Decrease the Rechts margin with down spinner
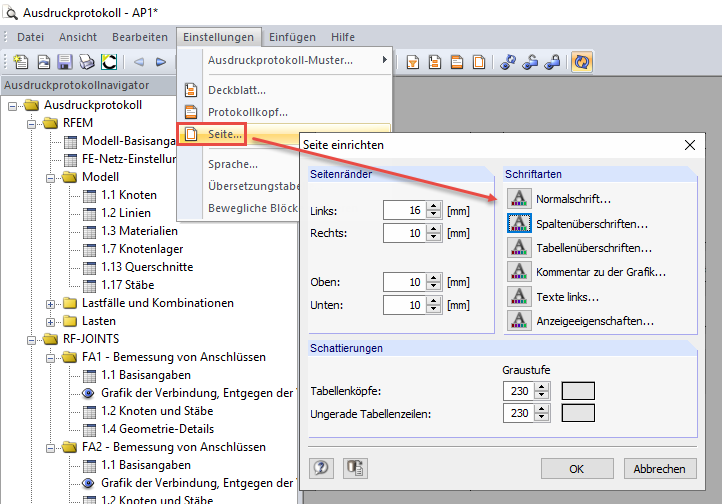Screen dimensions: 722x504 pyautogui.click(x=434, y=238)
